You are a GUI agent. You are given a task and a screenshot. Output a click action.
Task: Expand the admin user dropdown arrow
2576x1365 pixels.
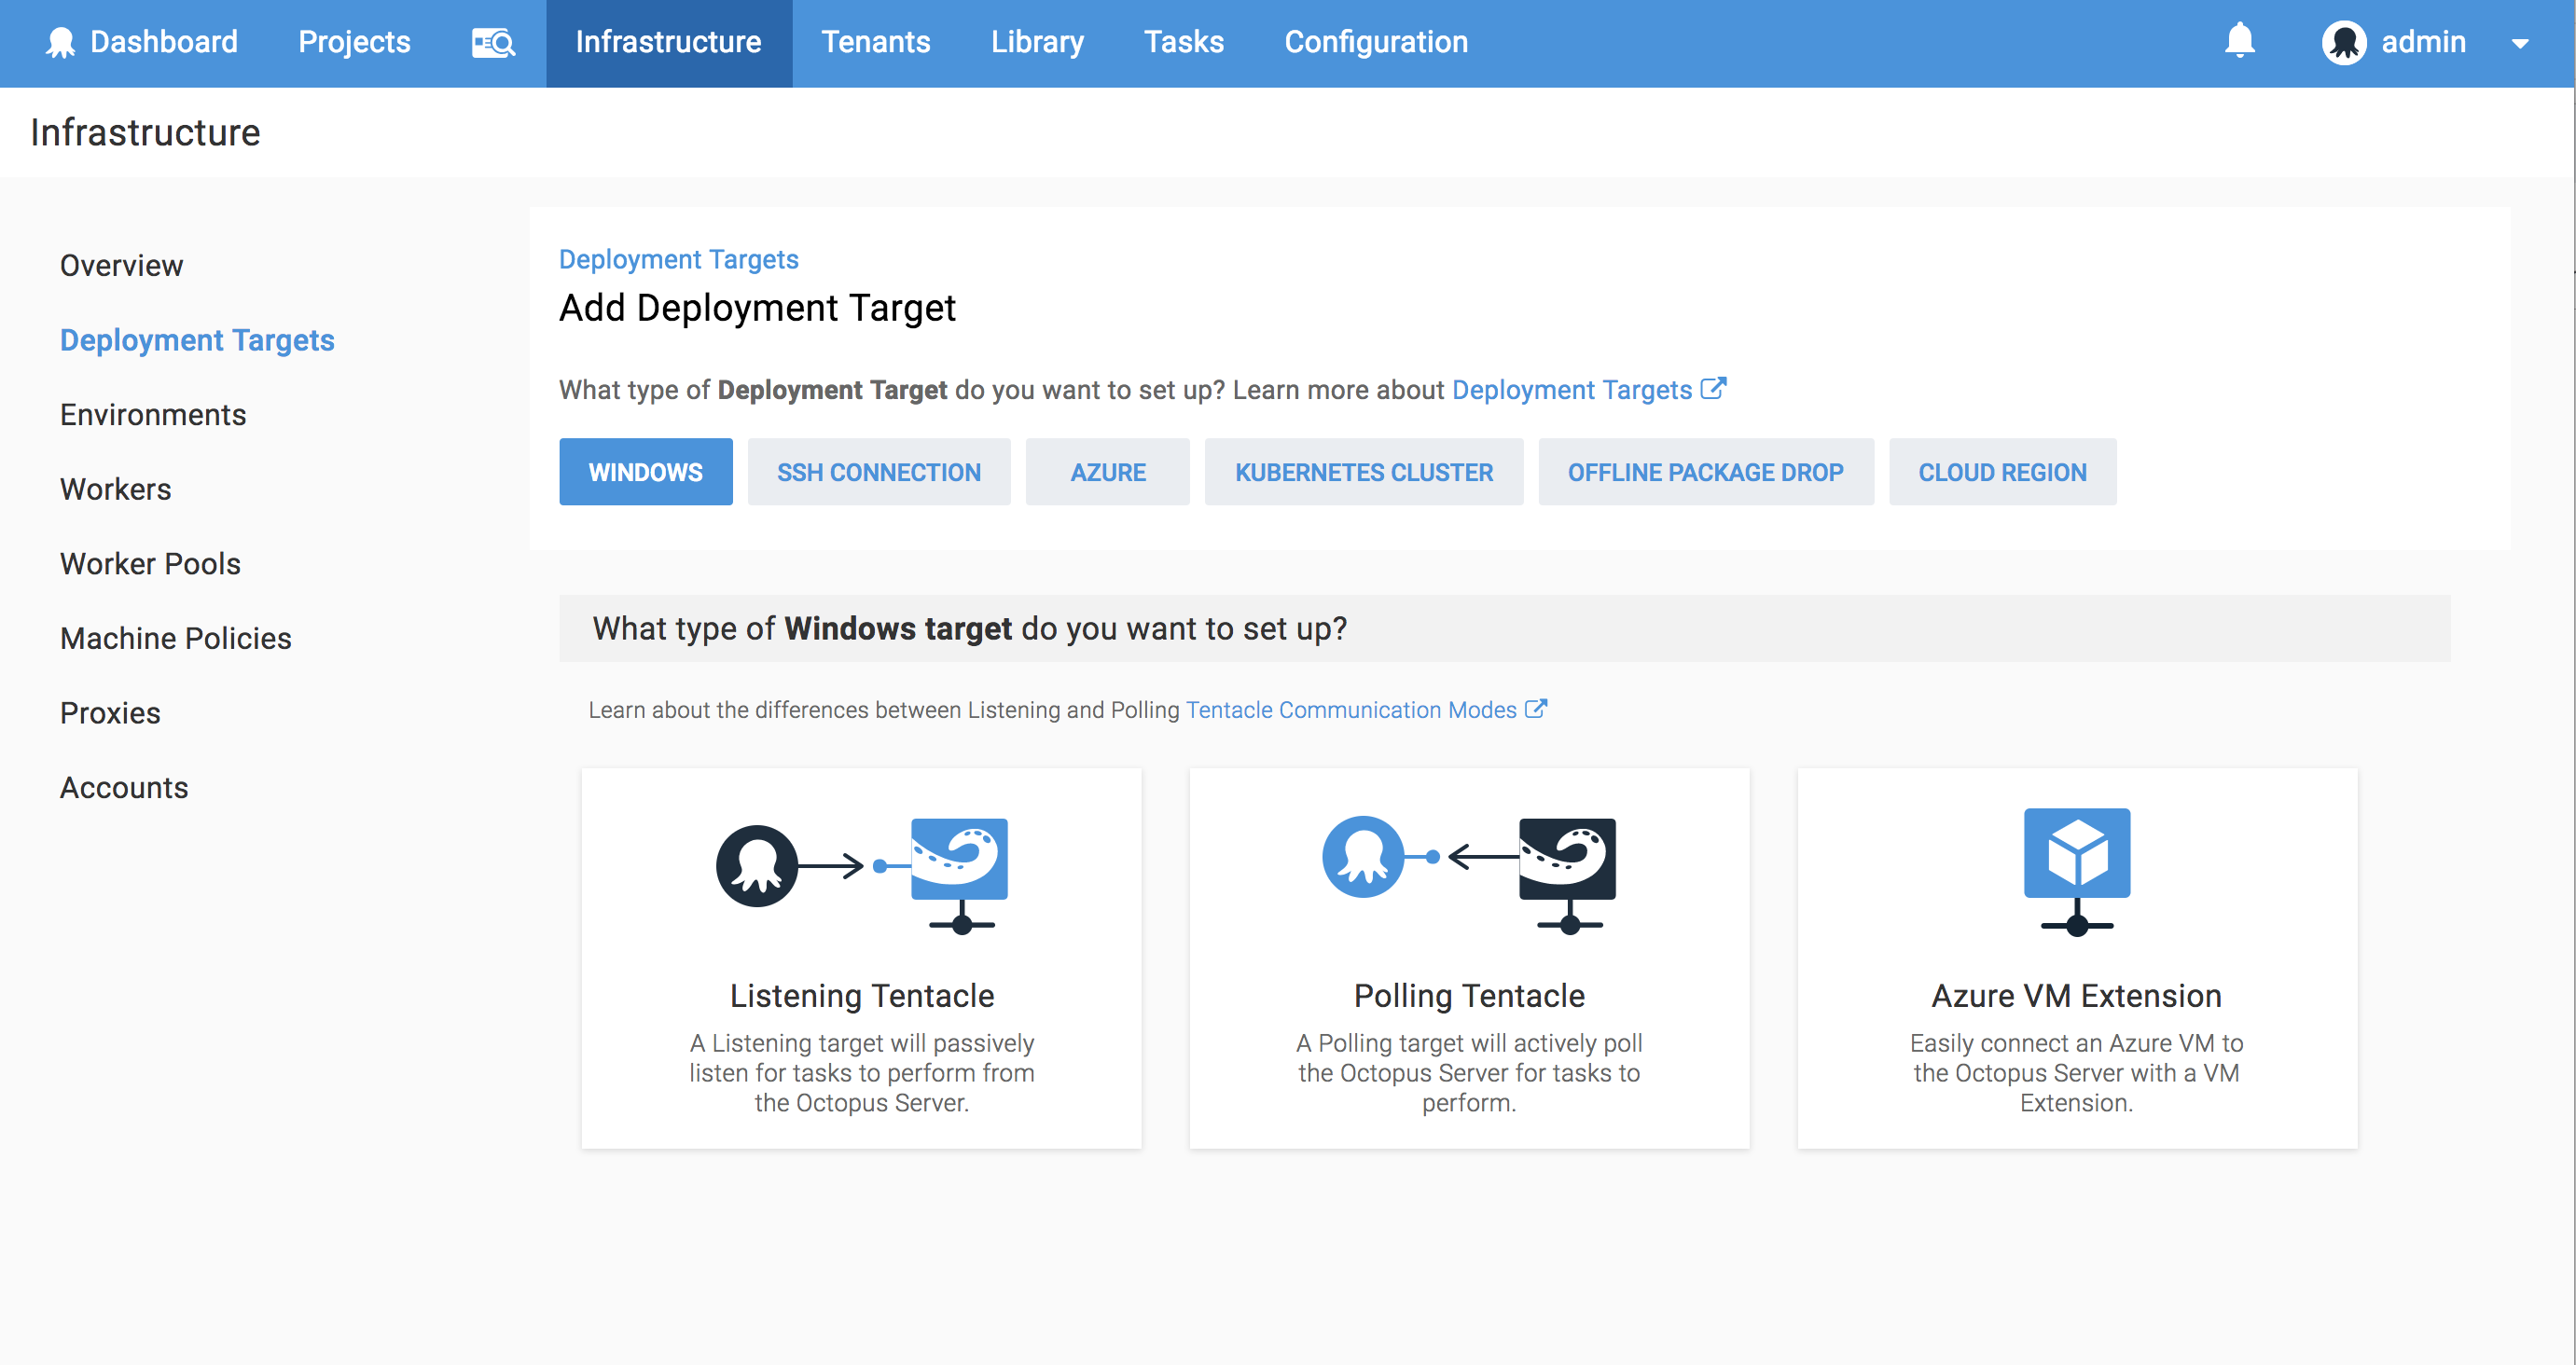click(2520, 43)
